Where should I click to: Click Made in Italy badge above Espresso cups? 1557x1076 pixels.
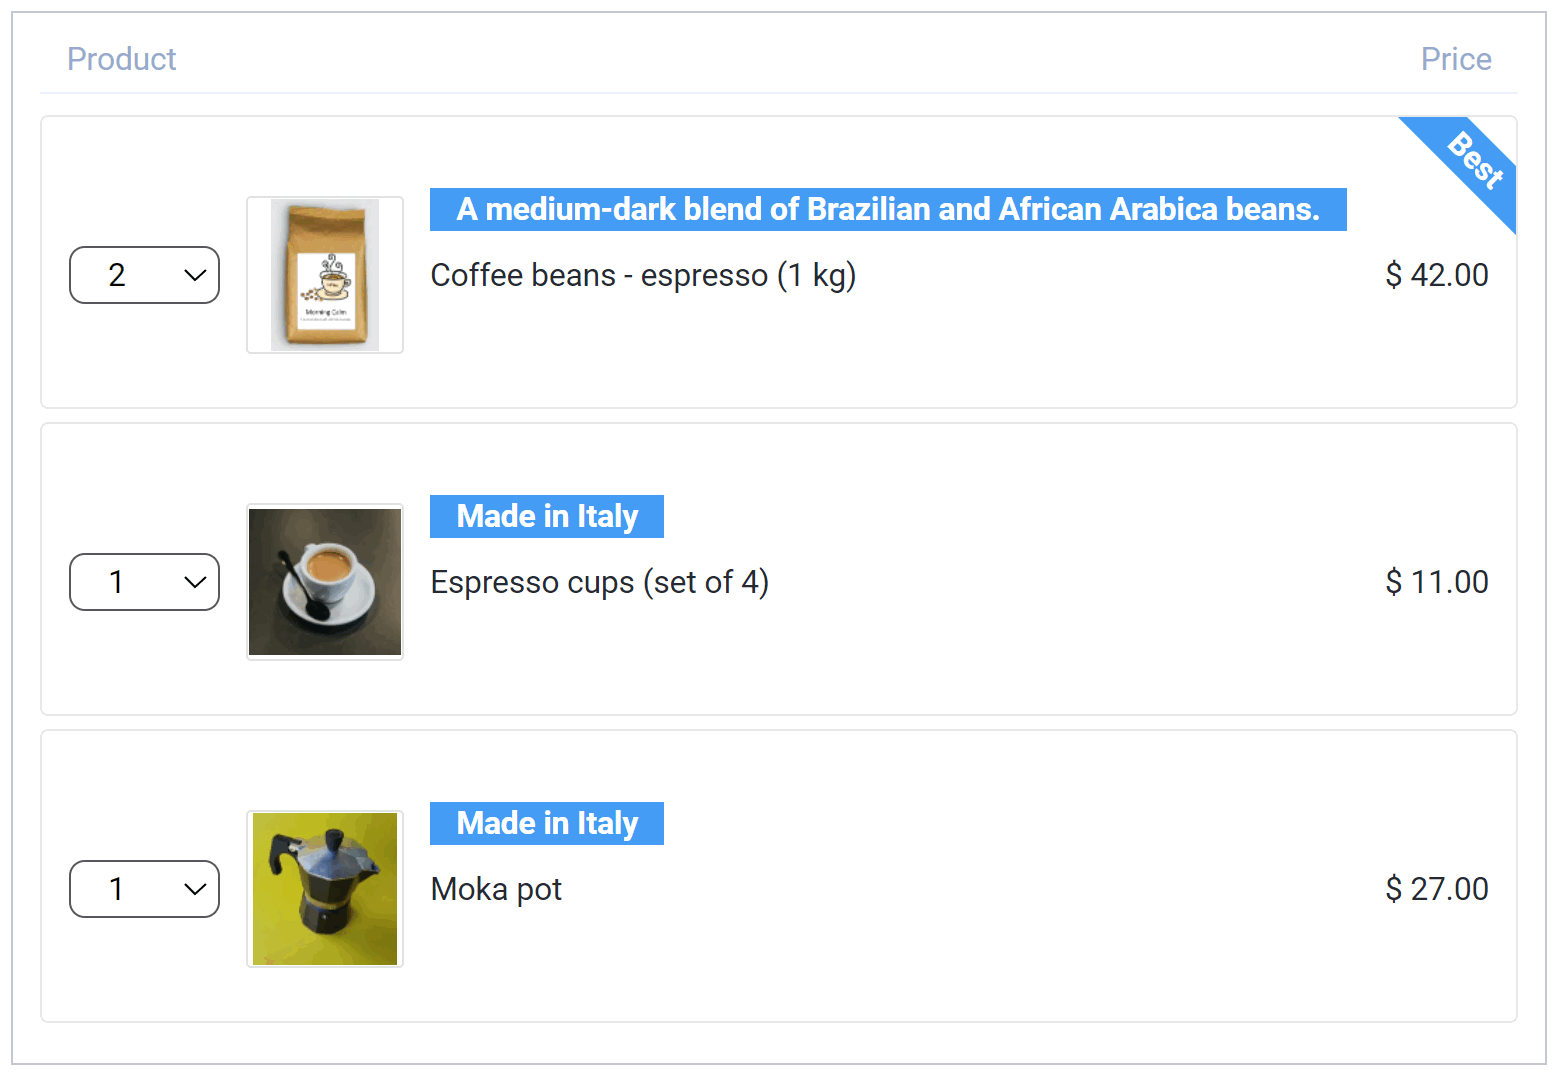(x=547, y=516)
